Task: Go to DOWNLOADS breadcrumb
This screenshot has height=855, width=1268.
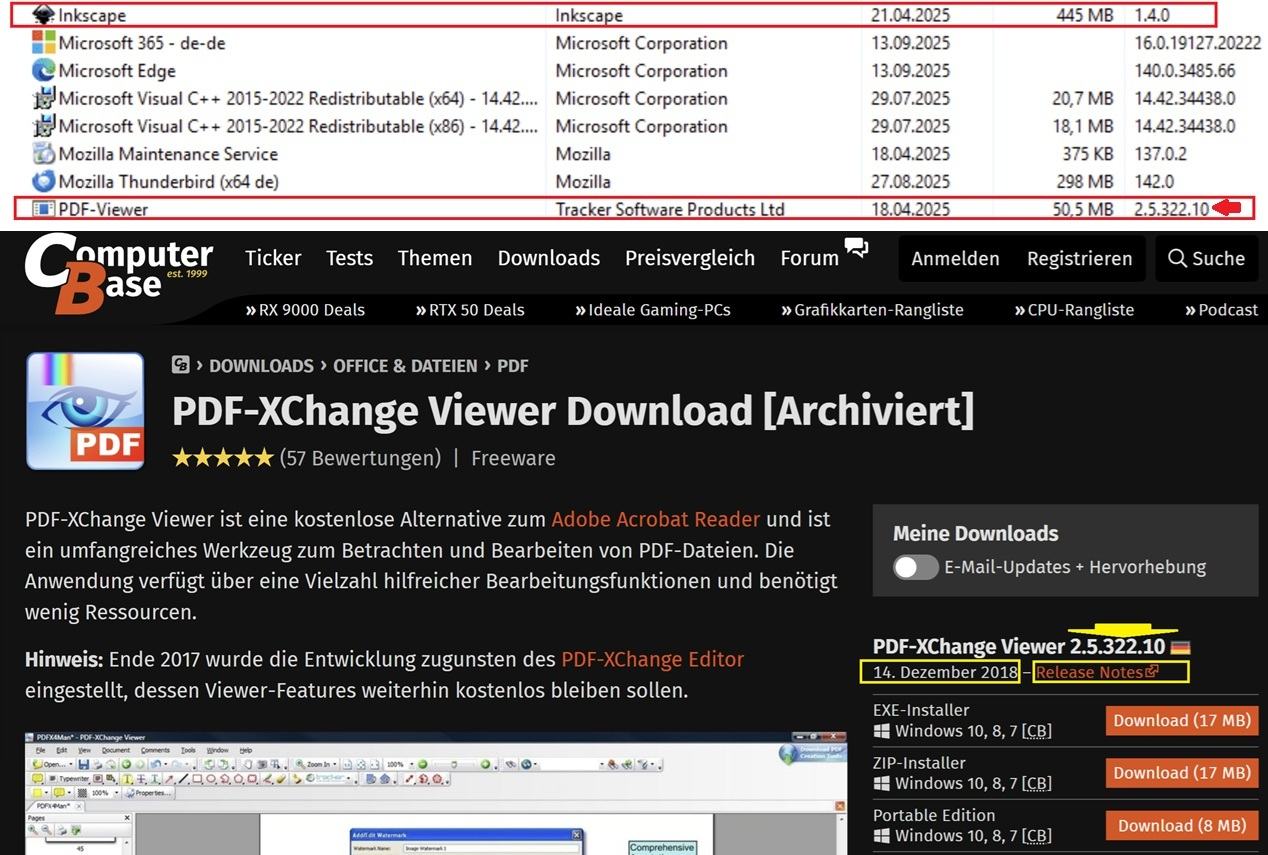Action: 261,366
